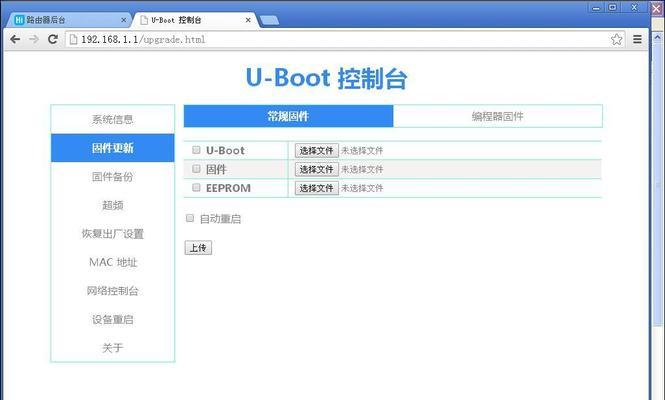Image resolution: width=665 pixels, height=400 pixels.
Task: Click the scrollbar up arrow
Action: [x=657, y=37]
